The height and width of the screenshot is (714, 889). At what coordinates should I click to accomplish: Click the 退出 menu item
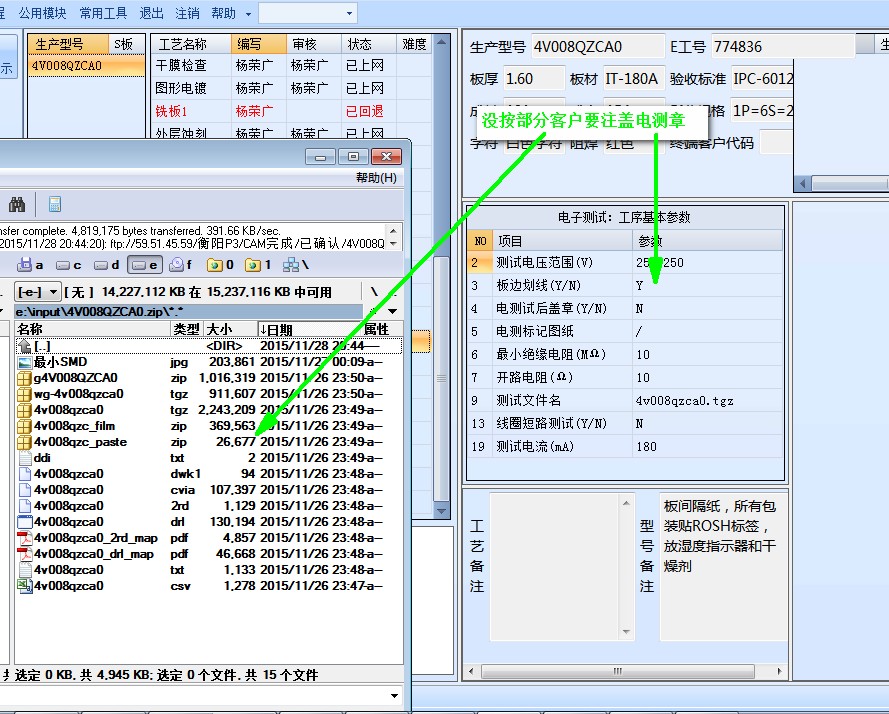(151, 13)
